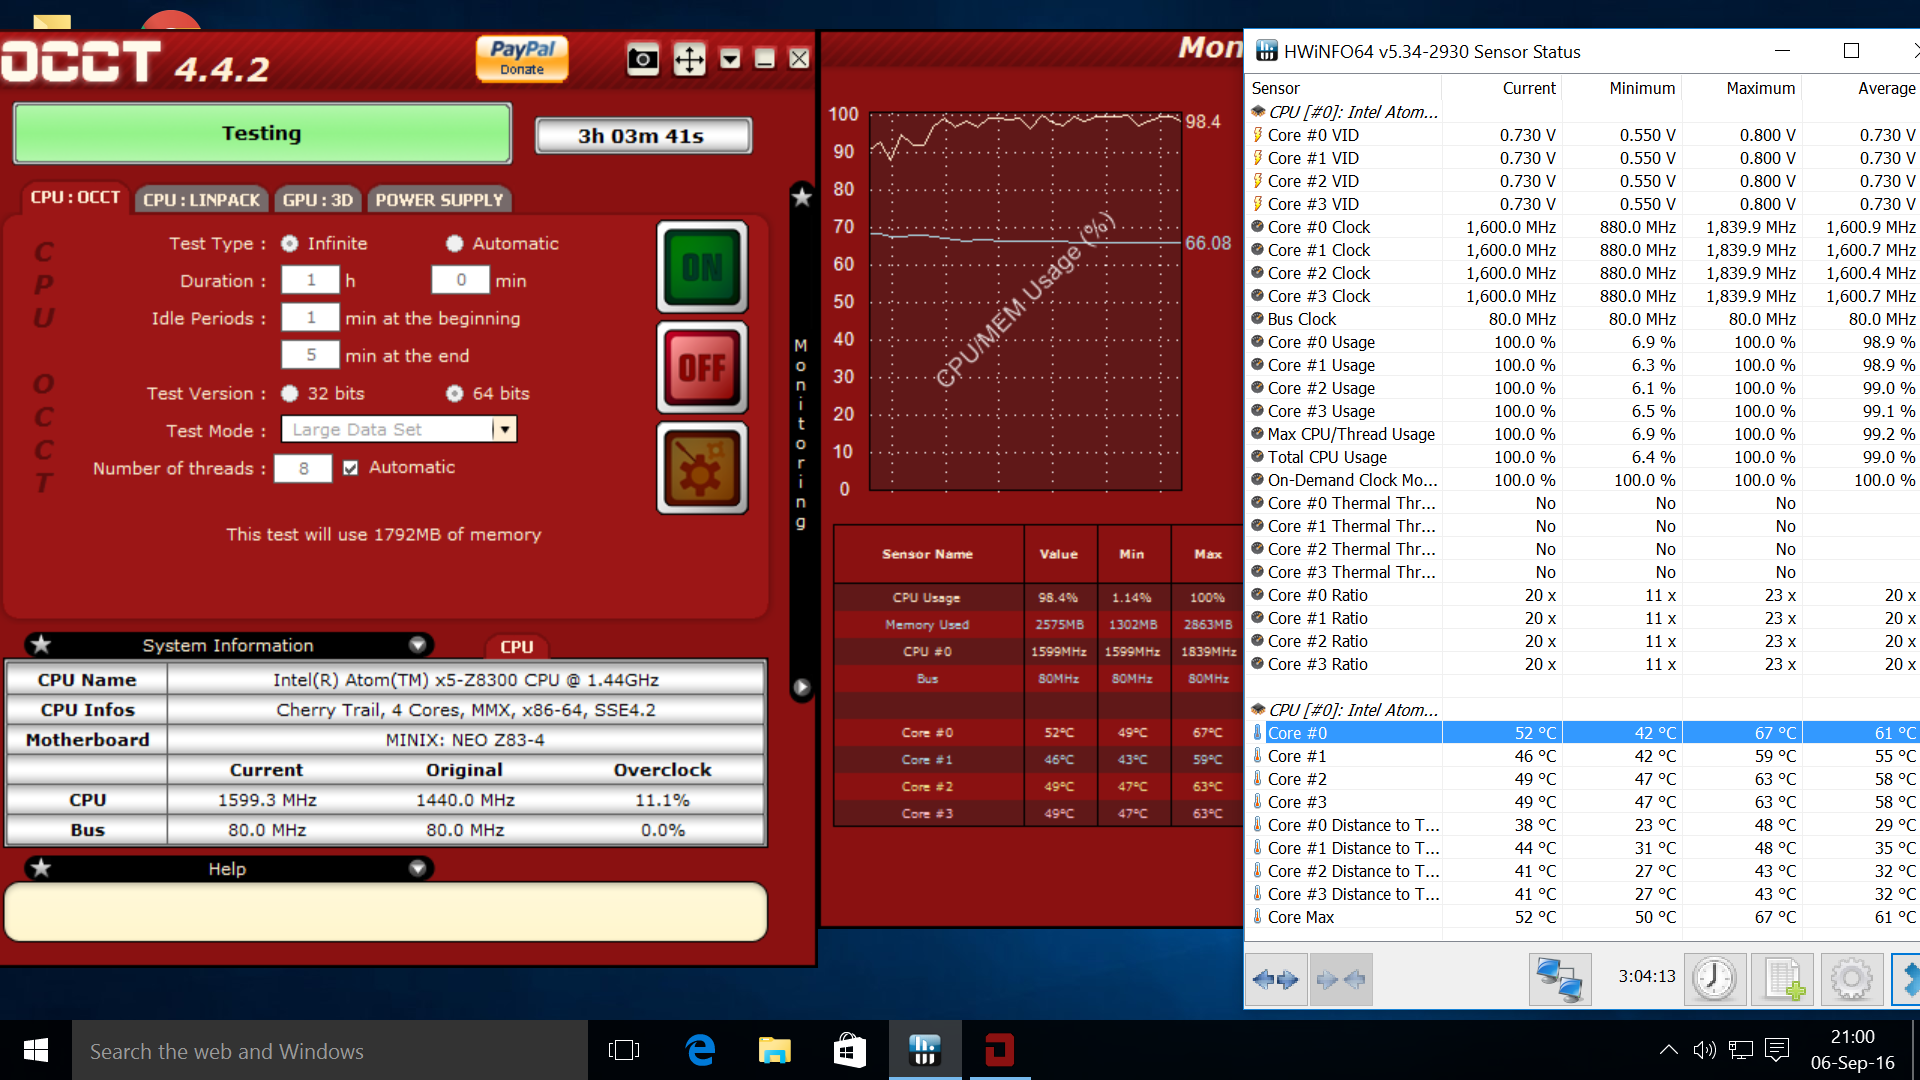Open the Windows Start menu
The width and height of the screenshot is (1920, 1080).
[35, 1050]
